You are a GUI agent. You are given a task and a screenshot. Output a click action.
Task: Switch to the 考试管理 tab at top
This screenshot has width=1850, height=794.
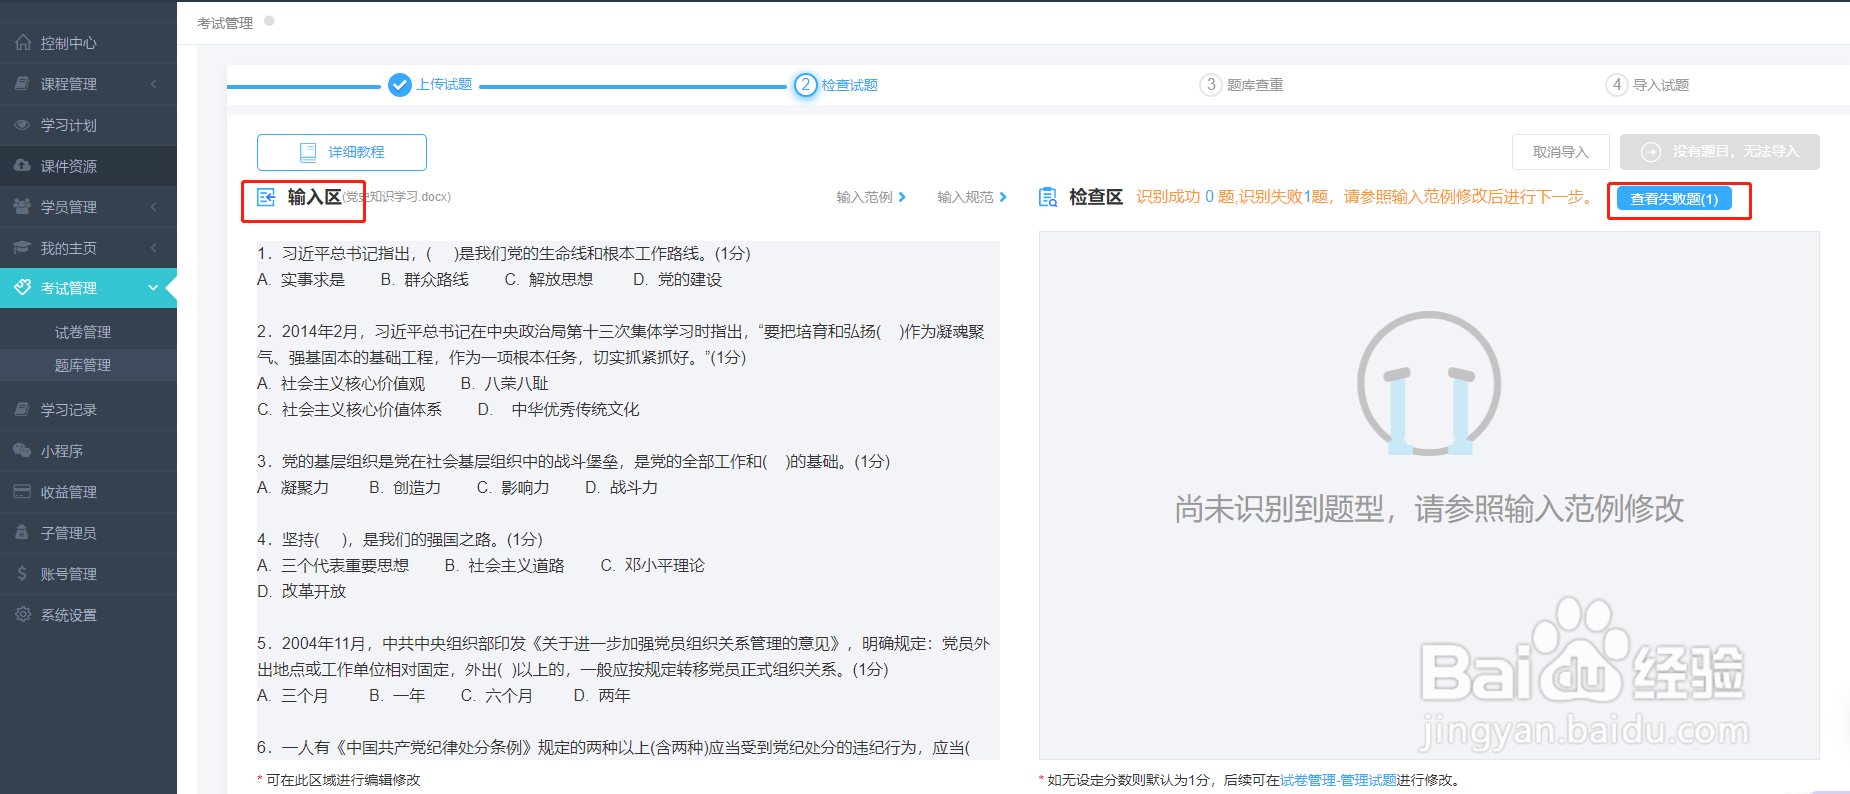click(x=225, y=23)
